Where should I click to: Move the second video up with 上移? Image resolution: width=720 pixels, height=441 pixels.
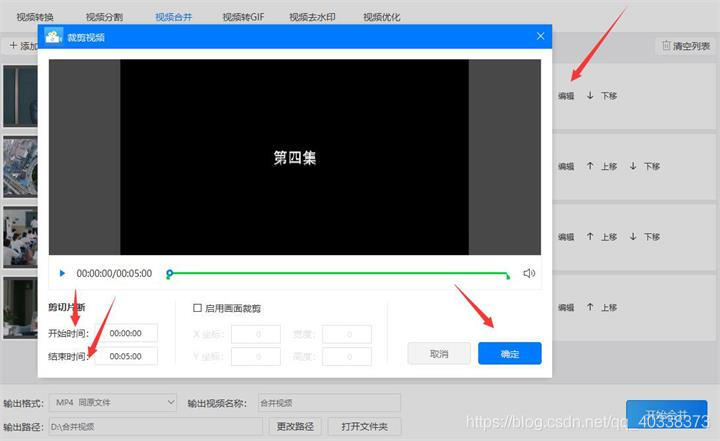[602, 166]
